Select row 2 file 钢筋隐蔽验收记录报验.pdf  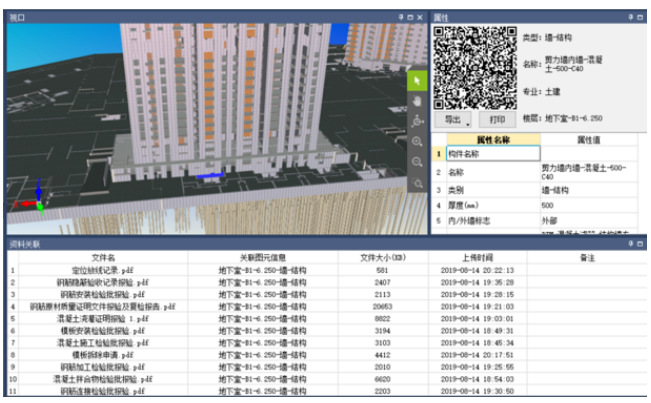[x=103, y=283]
